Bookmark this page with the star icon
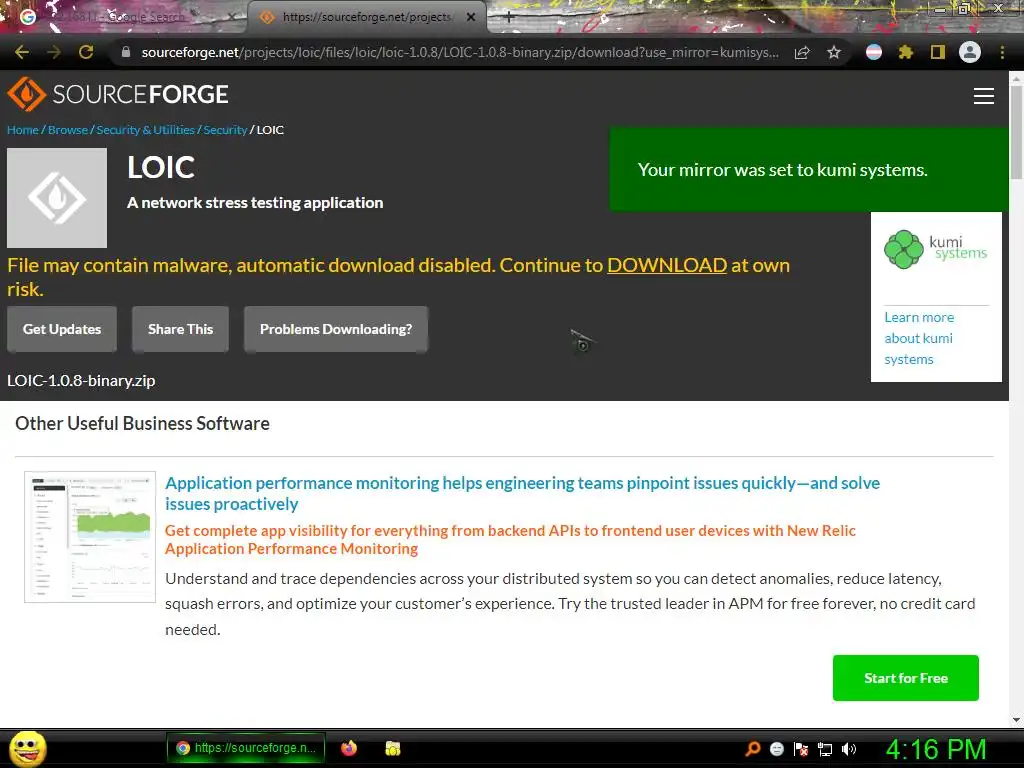Image resolution: width=1024 pixels, height=768 pixels. [x=834, y=52]
